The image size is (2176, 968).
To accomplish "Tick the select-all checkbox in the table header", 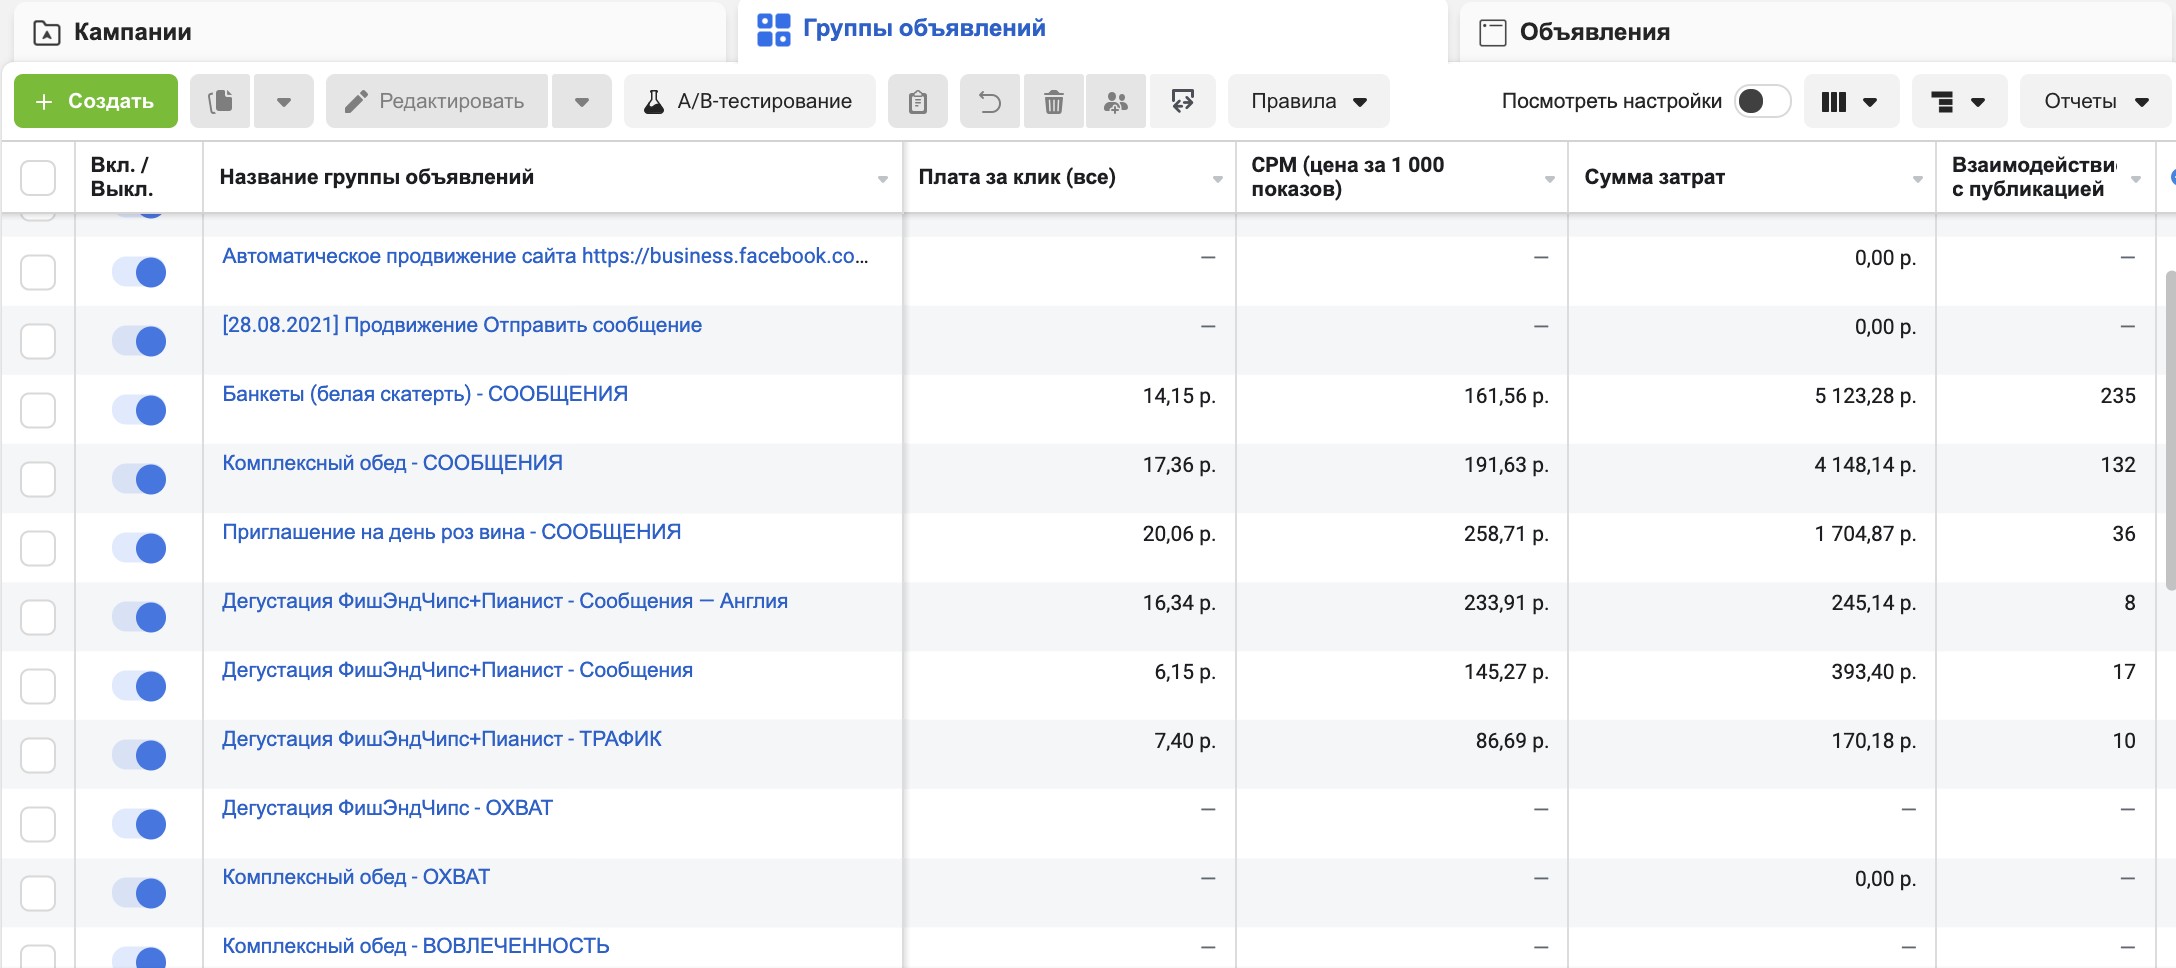I will coord(38,177).
